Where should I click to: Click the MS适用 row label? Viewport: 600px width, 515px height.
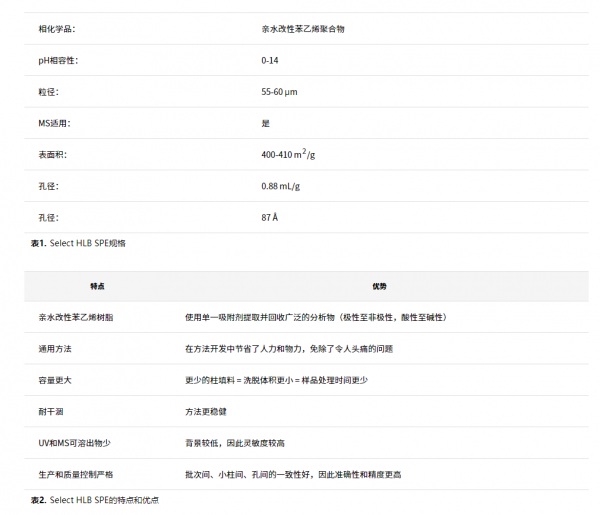click(x=54, y=123)
